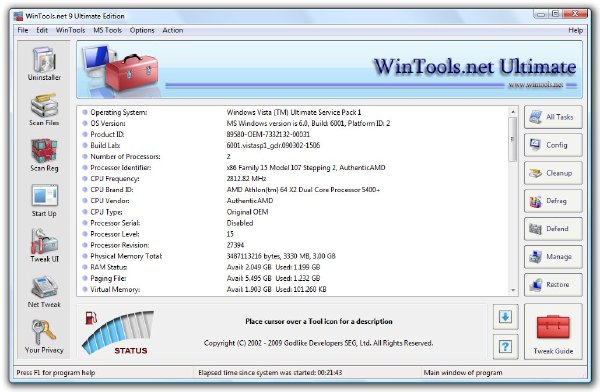Click the Restore button
Image resolution: width=600 pixels, height=392 pixels.
(553, 285)
